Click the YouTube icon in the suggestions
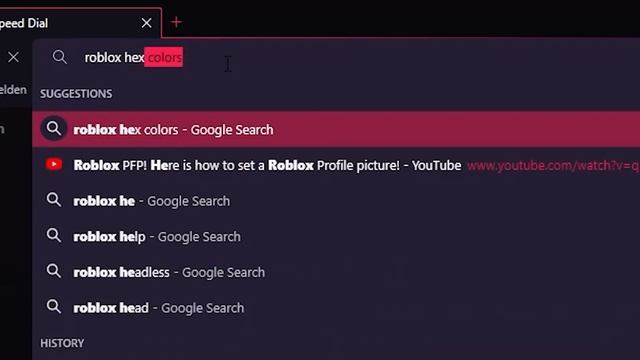640x360 pixels. pyautogui.click(x=54, y=164)
